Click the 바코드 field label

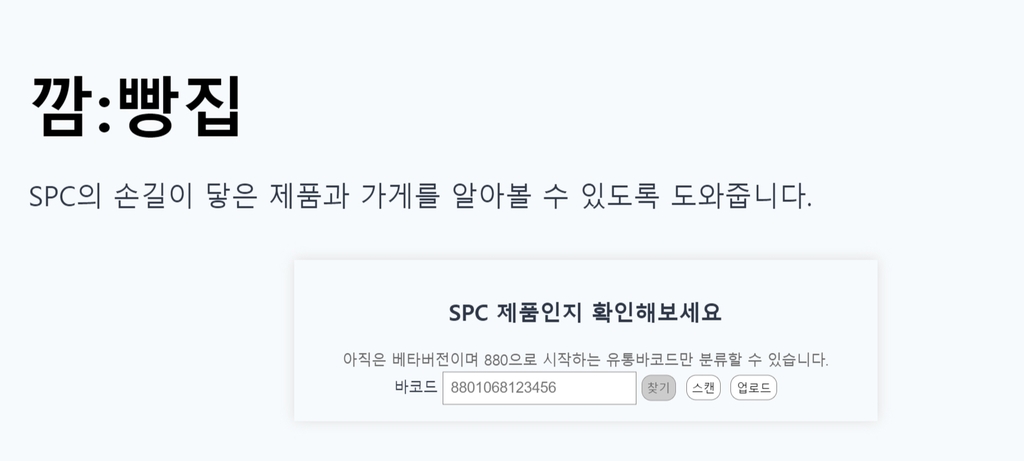click(x=415, y=387)
